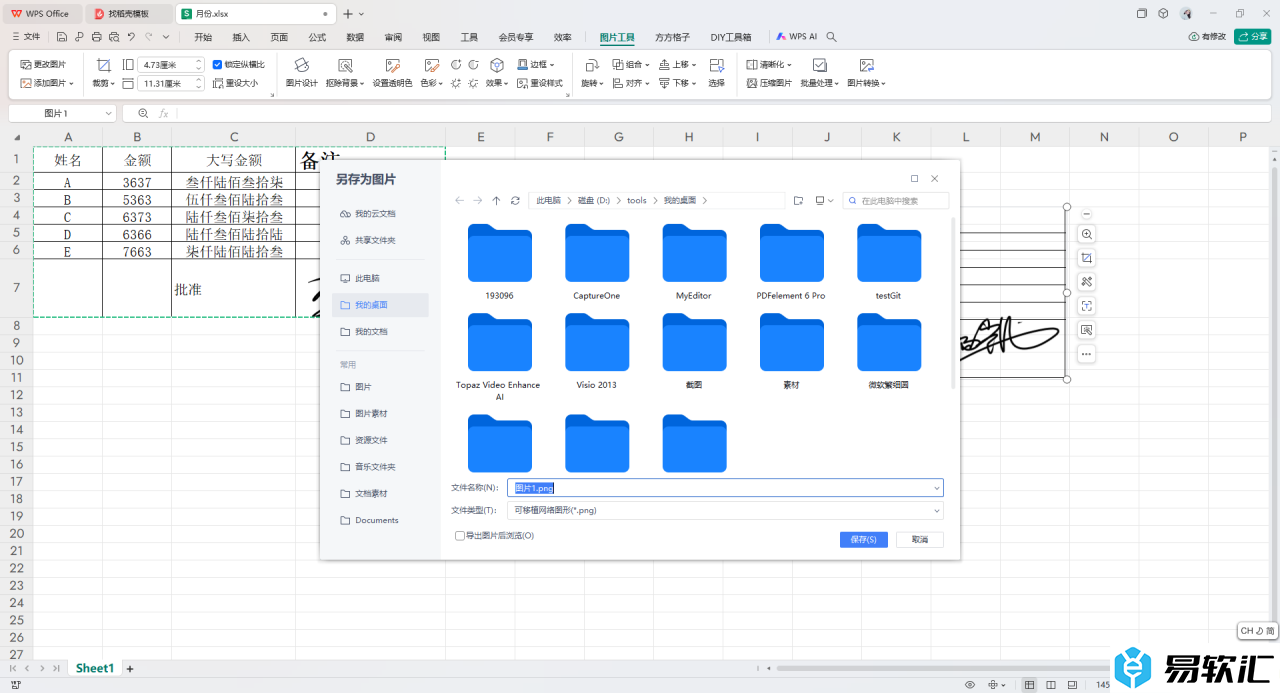1280x693 pixels.
Task: Click the crop icon in picture floating toolbar
Action: pos(1087,258)
